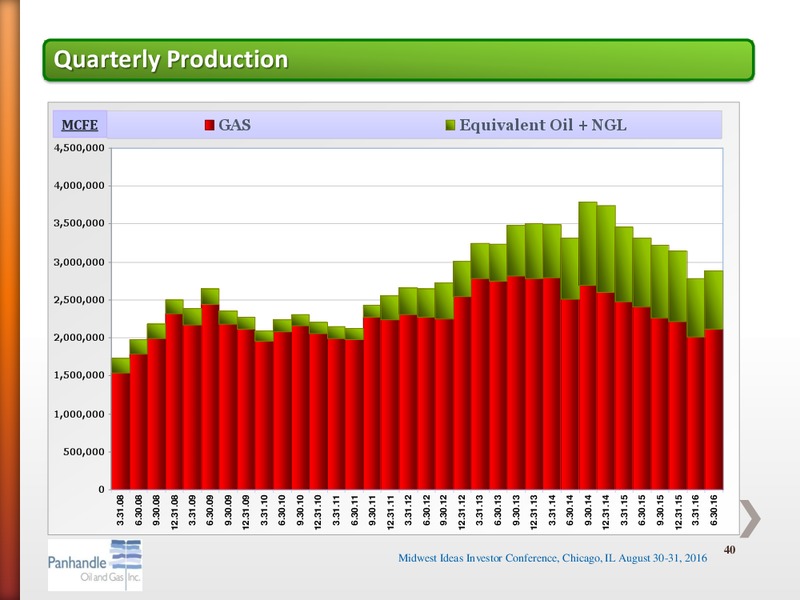Click the 500,000 y-axis label
Image resolution: width=800 pixels, height=600 pixels.
(x=84, y=452)
